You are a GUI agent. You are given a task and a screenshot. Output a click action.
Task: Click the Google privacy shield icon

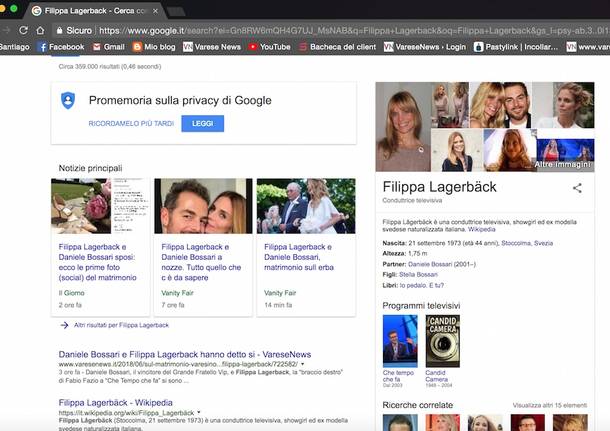tap(68, 100)
